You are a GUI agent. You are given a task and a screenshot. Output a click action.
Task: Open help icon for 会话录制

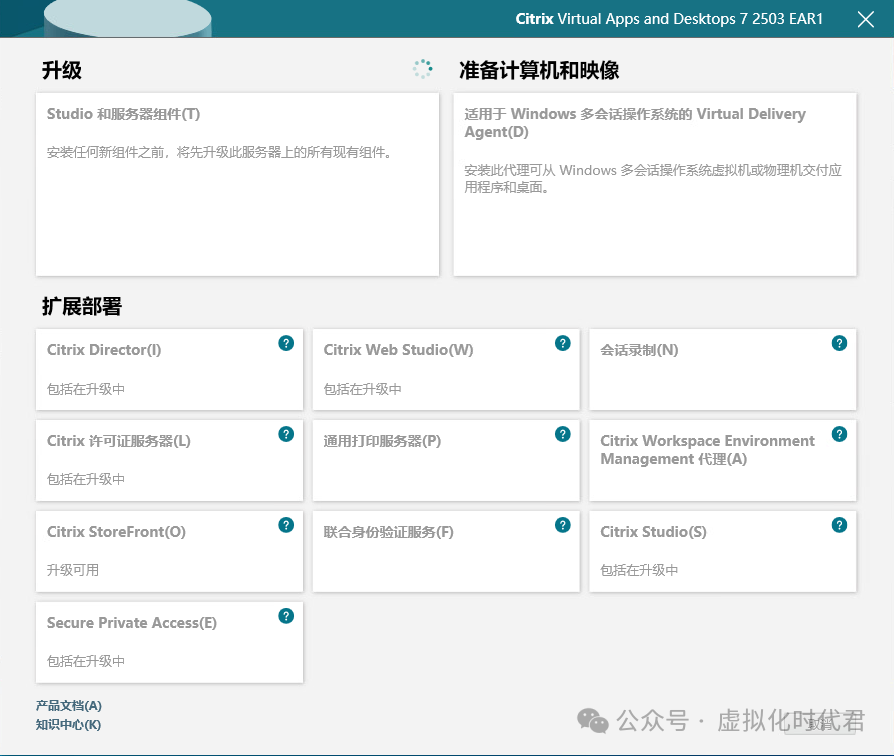pos(839,343)
